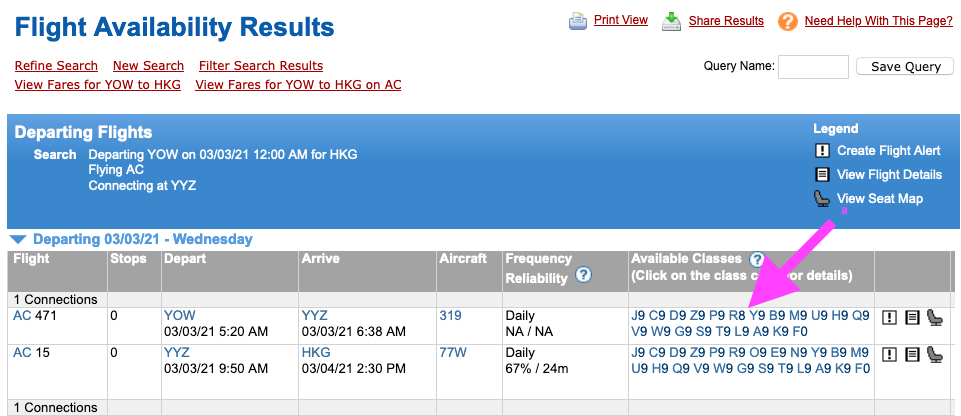Image resolution: width=961 pixels, height=416 pixels.
Task: Open Filter Search Results link
Action: 261,66
